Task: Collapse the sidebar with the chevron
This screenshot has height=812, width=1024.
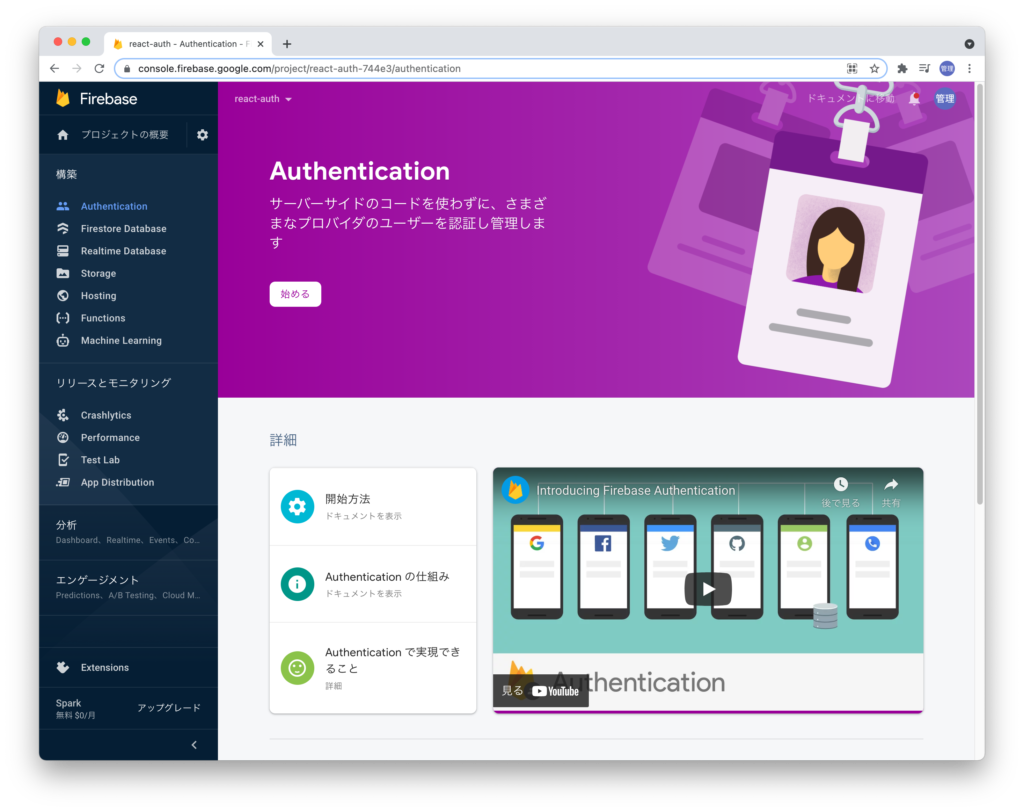Action: (195, 744)
